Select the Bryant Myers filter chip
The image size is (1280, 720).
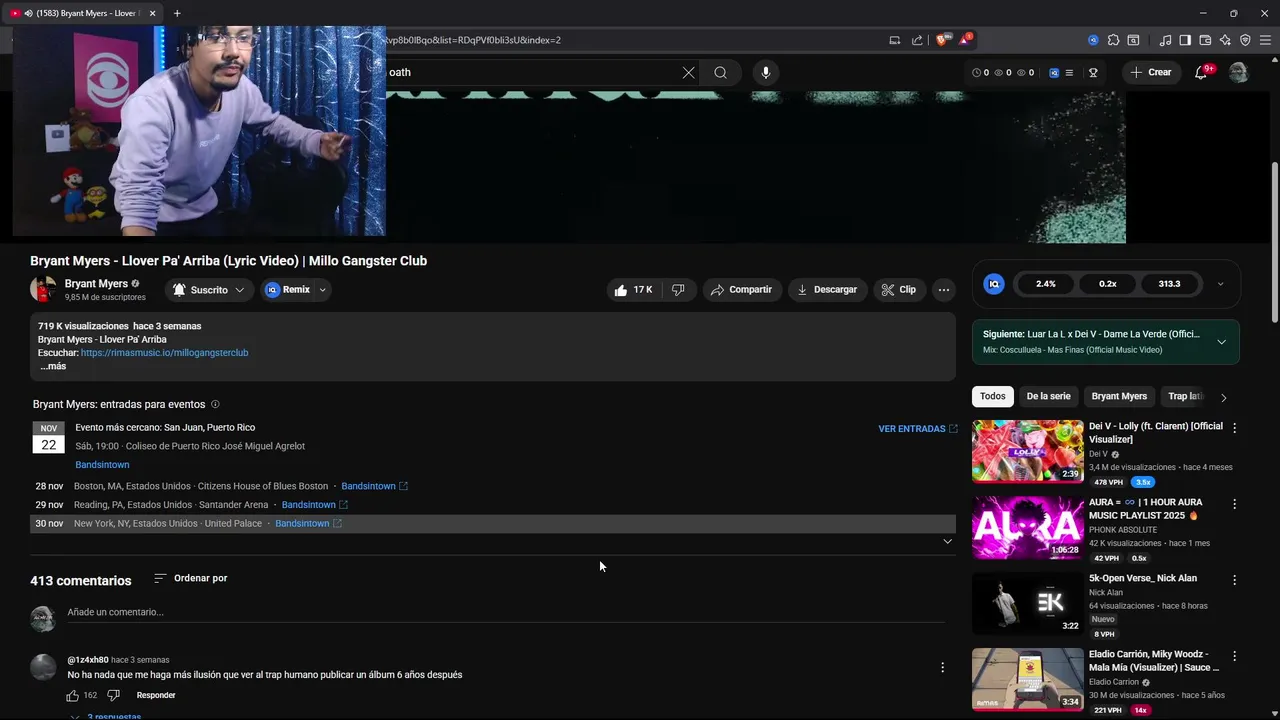pyautogui.click(x=1119, y=396)
